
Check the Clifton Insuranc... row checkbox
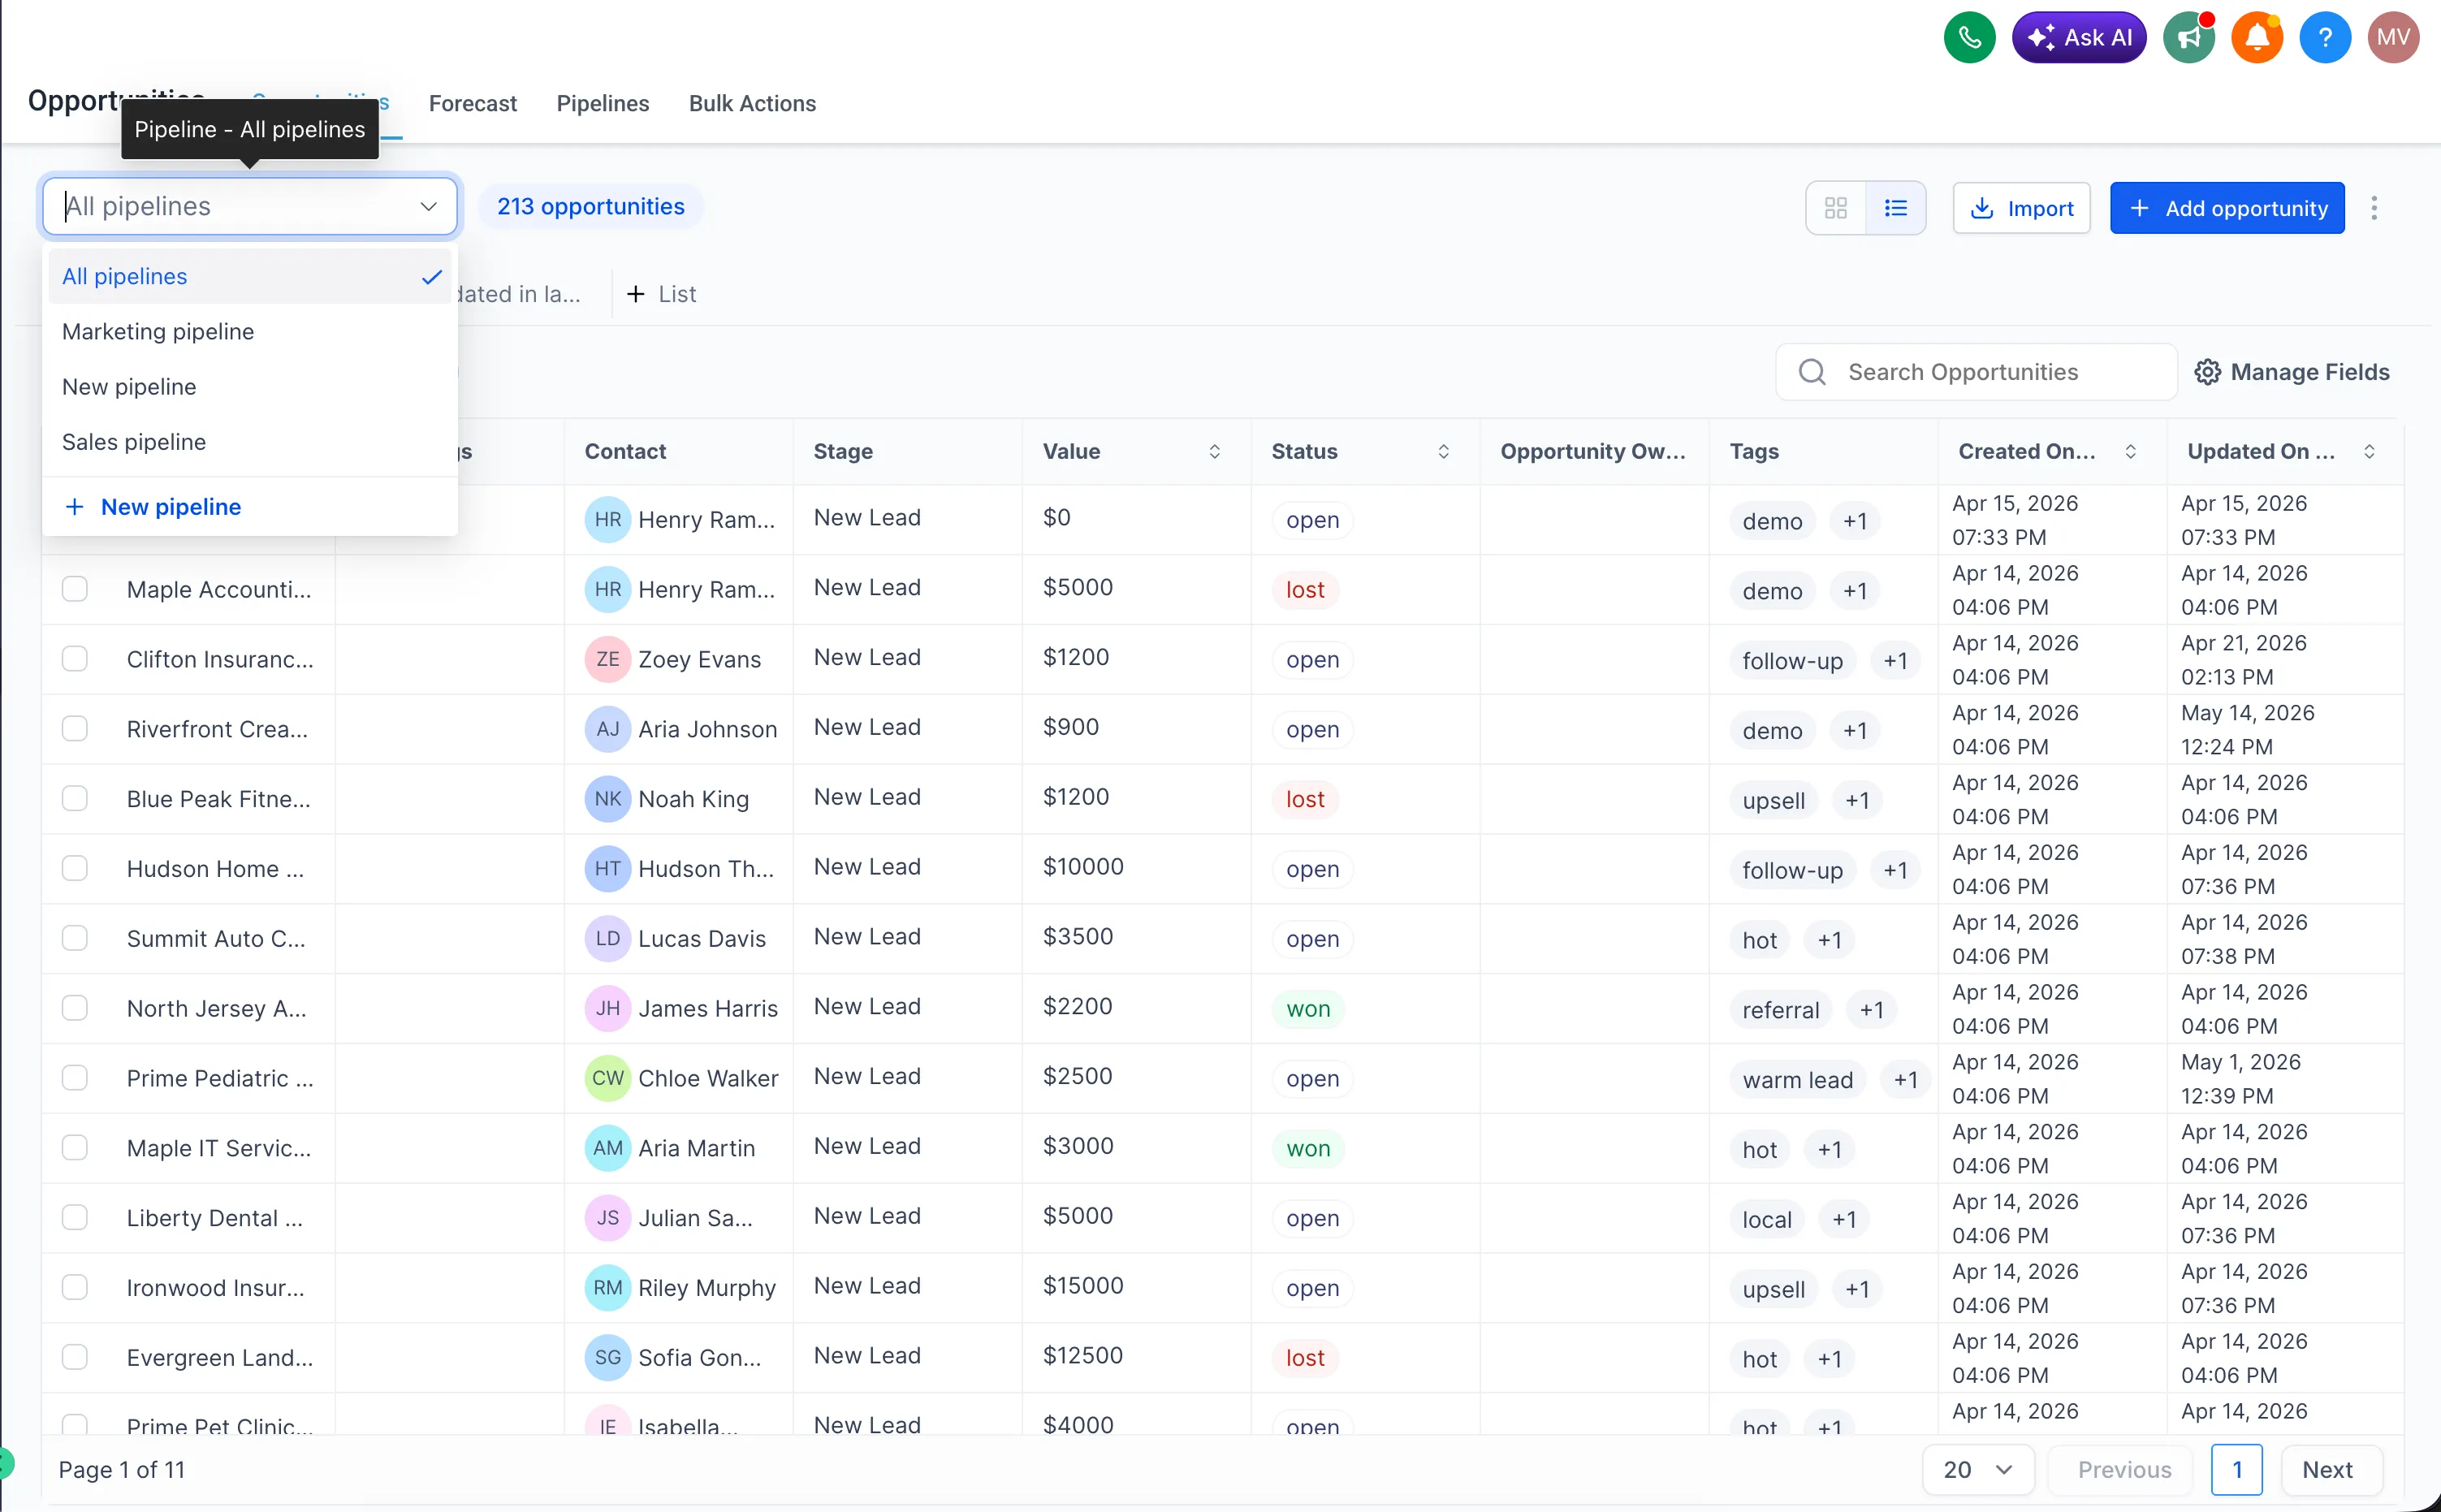pos(75,659)
